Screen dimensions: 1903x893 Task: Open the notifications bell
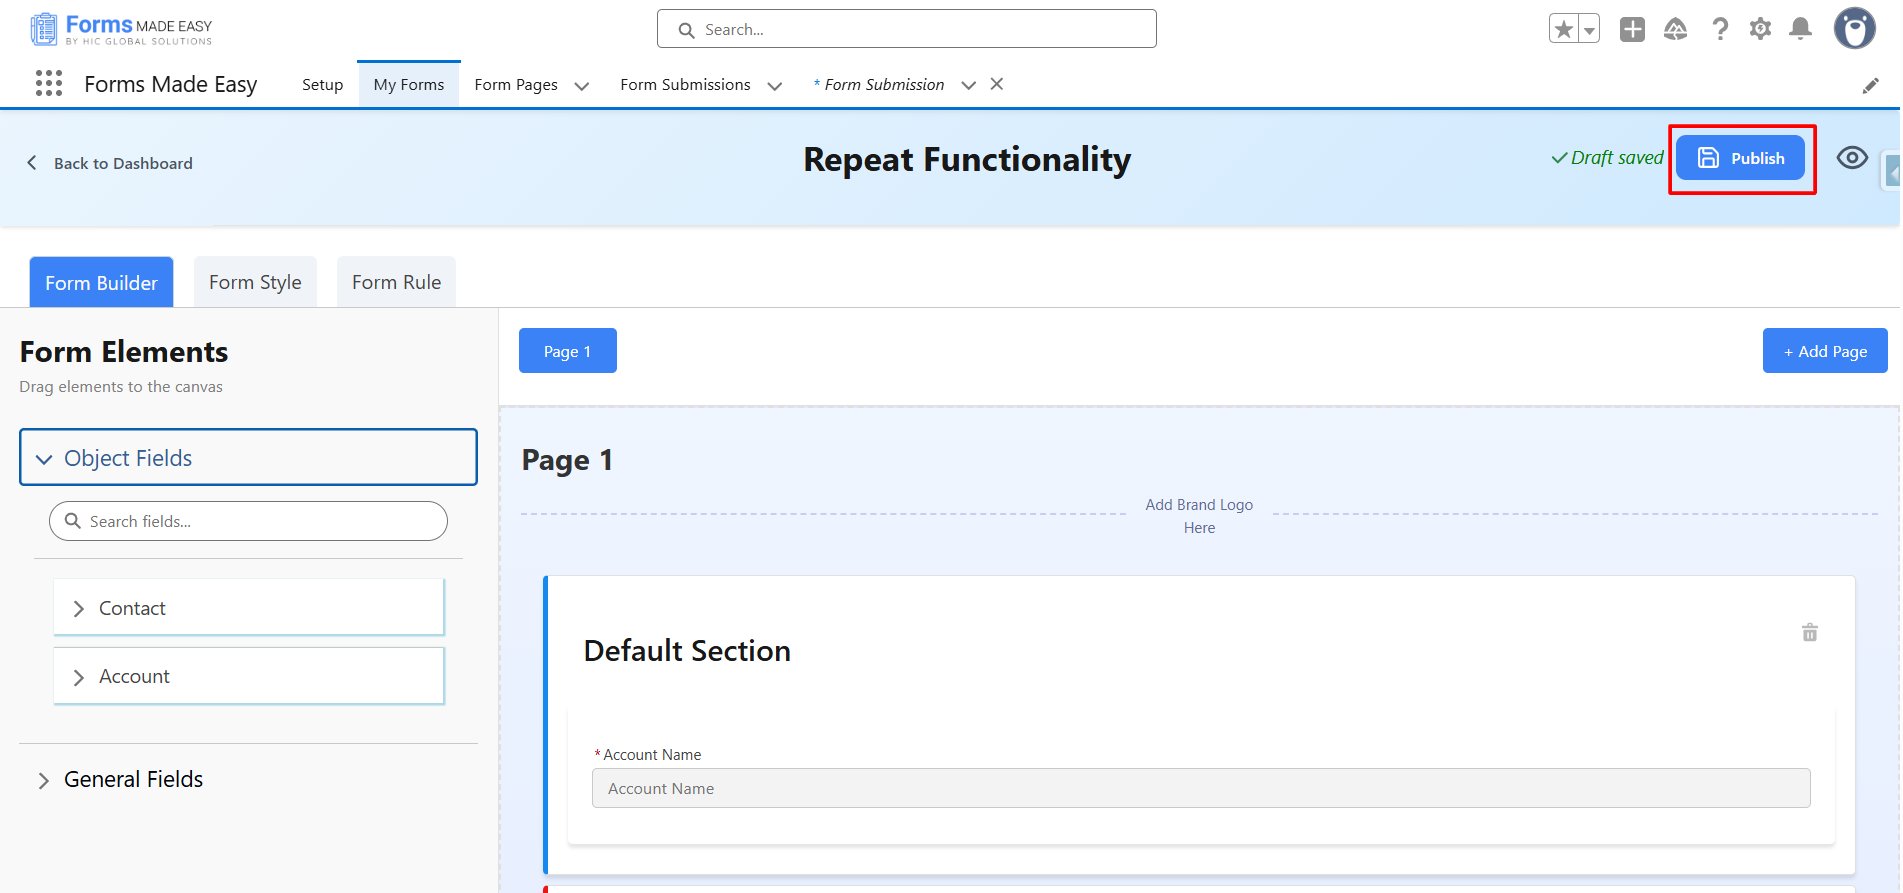(x=1800, y=29)
